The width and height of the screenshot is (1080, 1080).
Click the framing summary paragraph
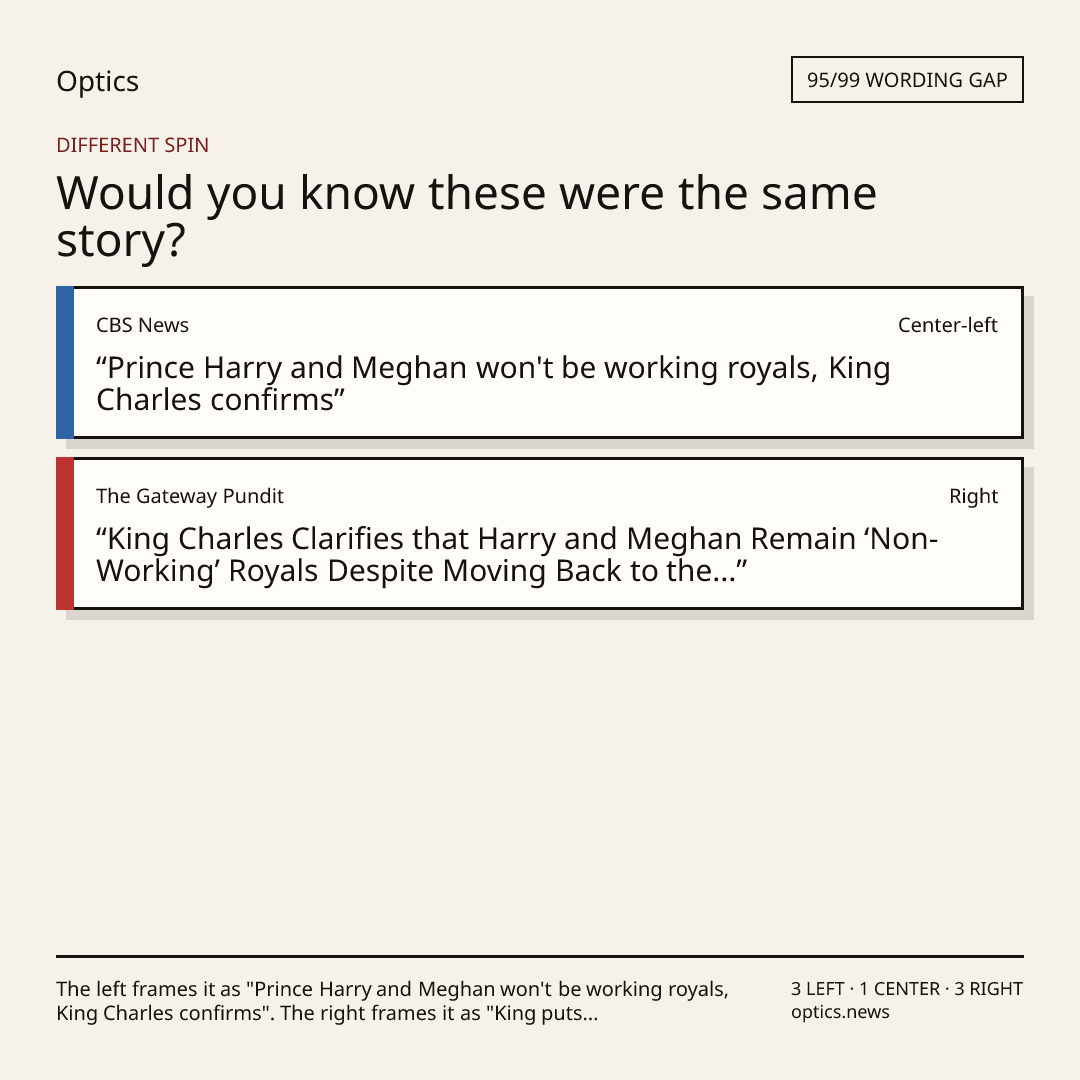pyautogui.click(x=393, y=1001)
